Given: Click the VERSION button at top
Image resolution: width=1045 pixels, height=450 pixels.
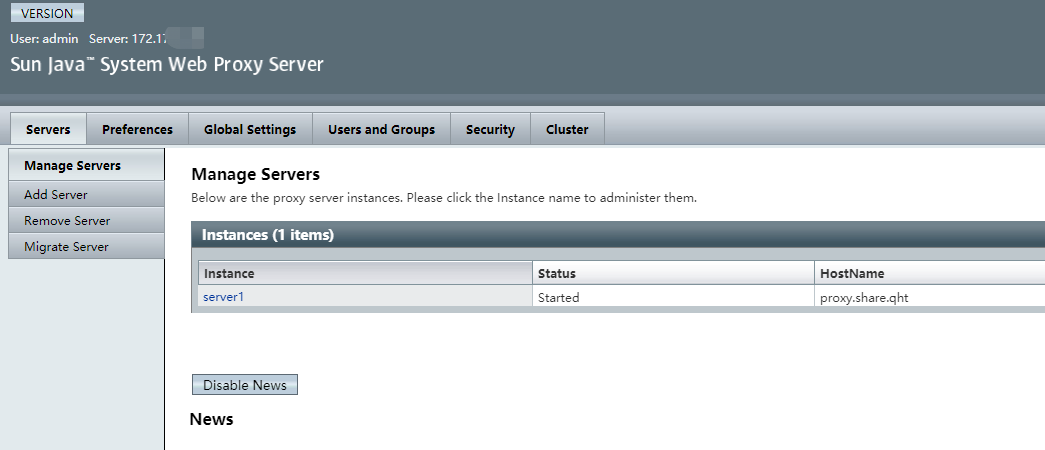Looking at the screenshot, I should click(x=47, y=14).
